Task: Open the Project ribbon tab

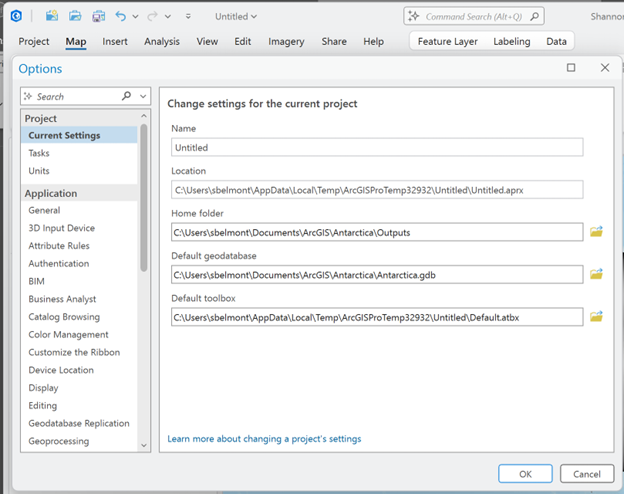Action: [34, 41]
